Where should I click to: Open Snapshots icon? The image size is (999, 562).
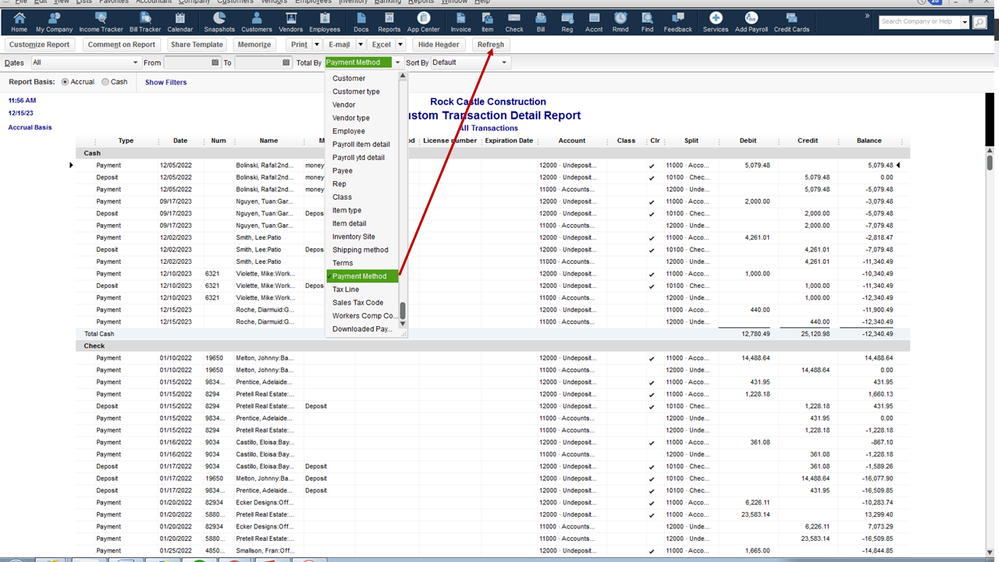click(219, 22)
